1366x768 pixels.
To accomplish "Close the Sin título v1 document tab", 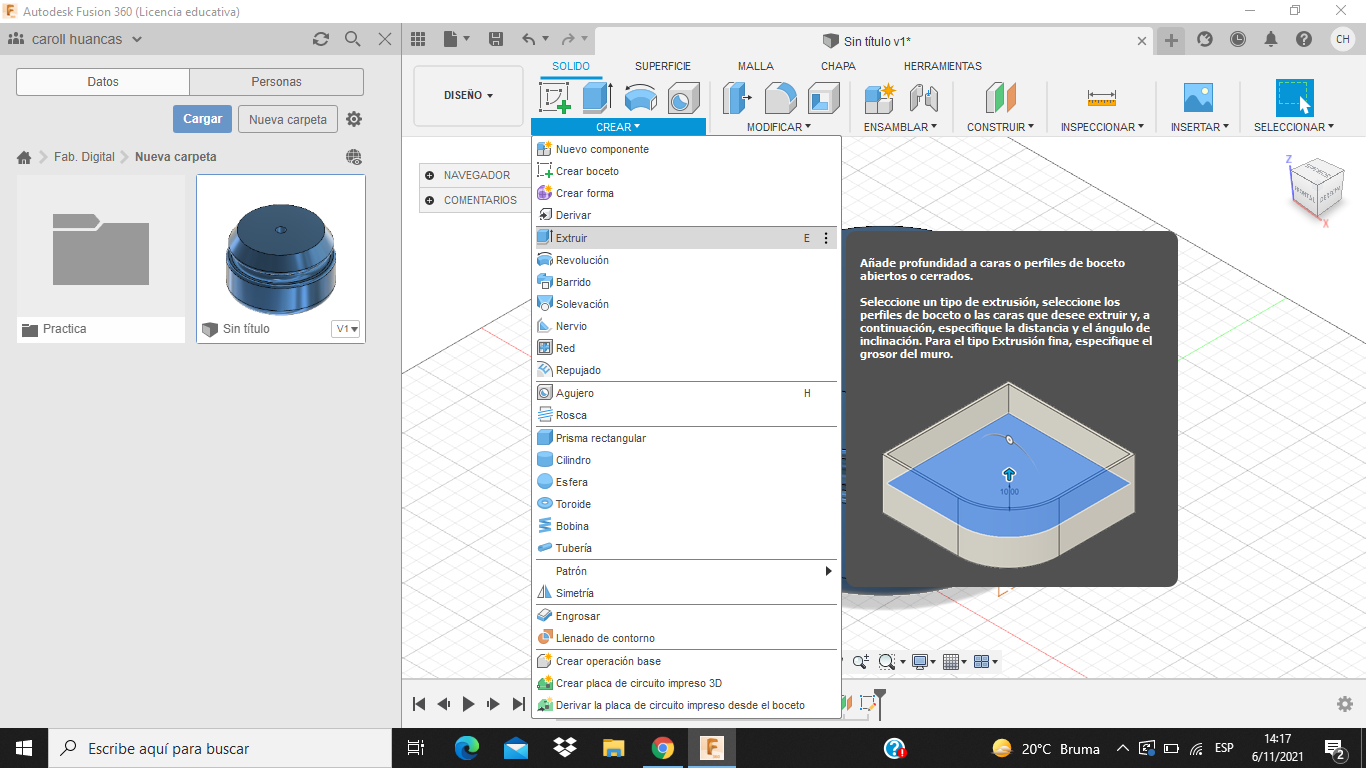I will click(x=1143, y=41).
